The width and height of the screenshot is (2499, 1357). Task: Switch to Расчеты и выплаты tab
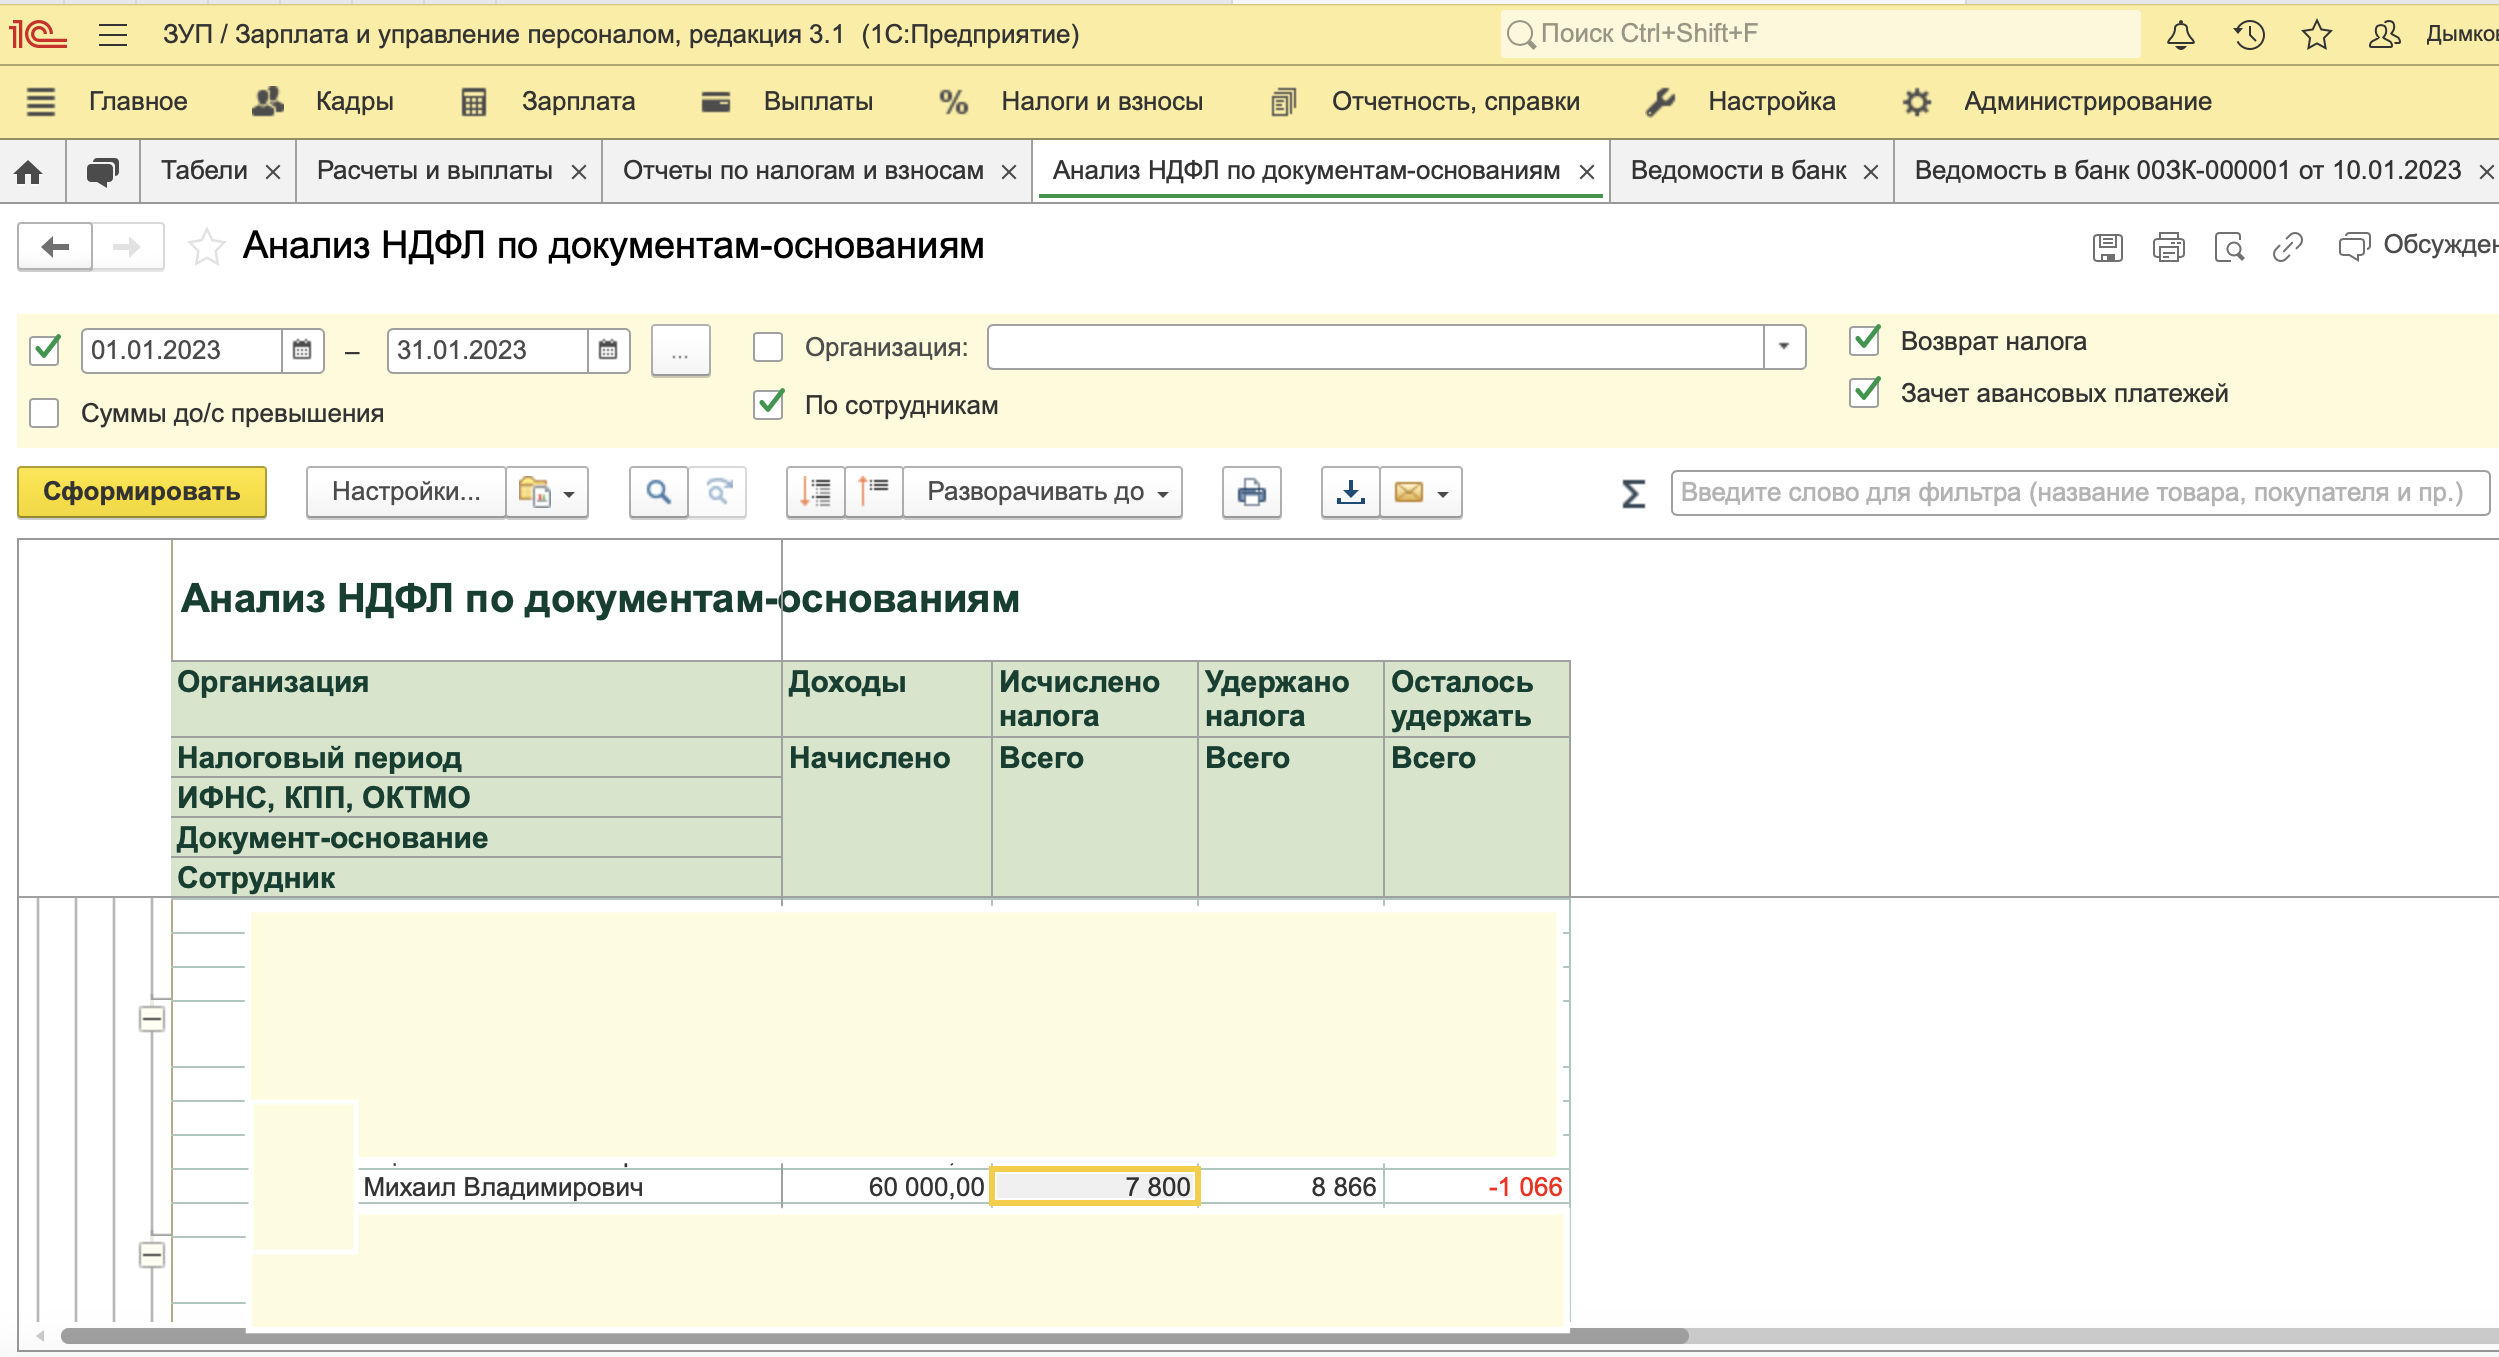[434, 171]
